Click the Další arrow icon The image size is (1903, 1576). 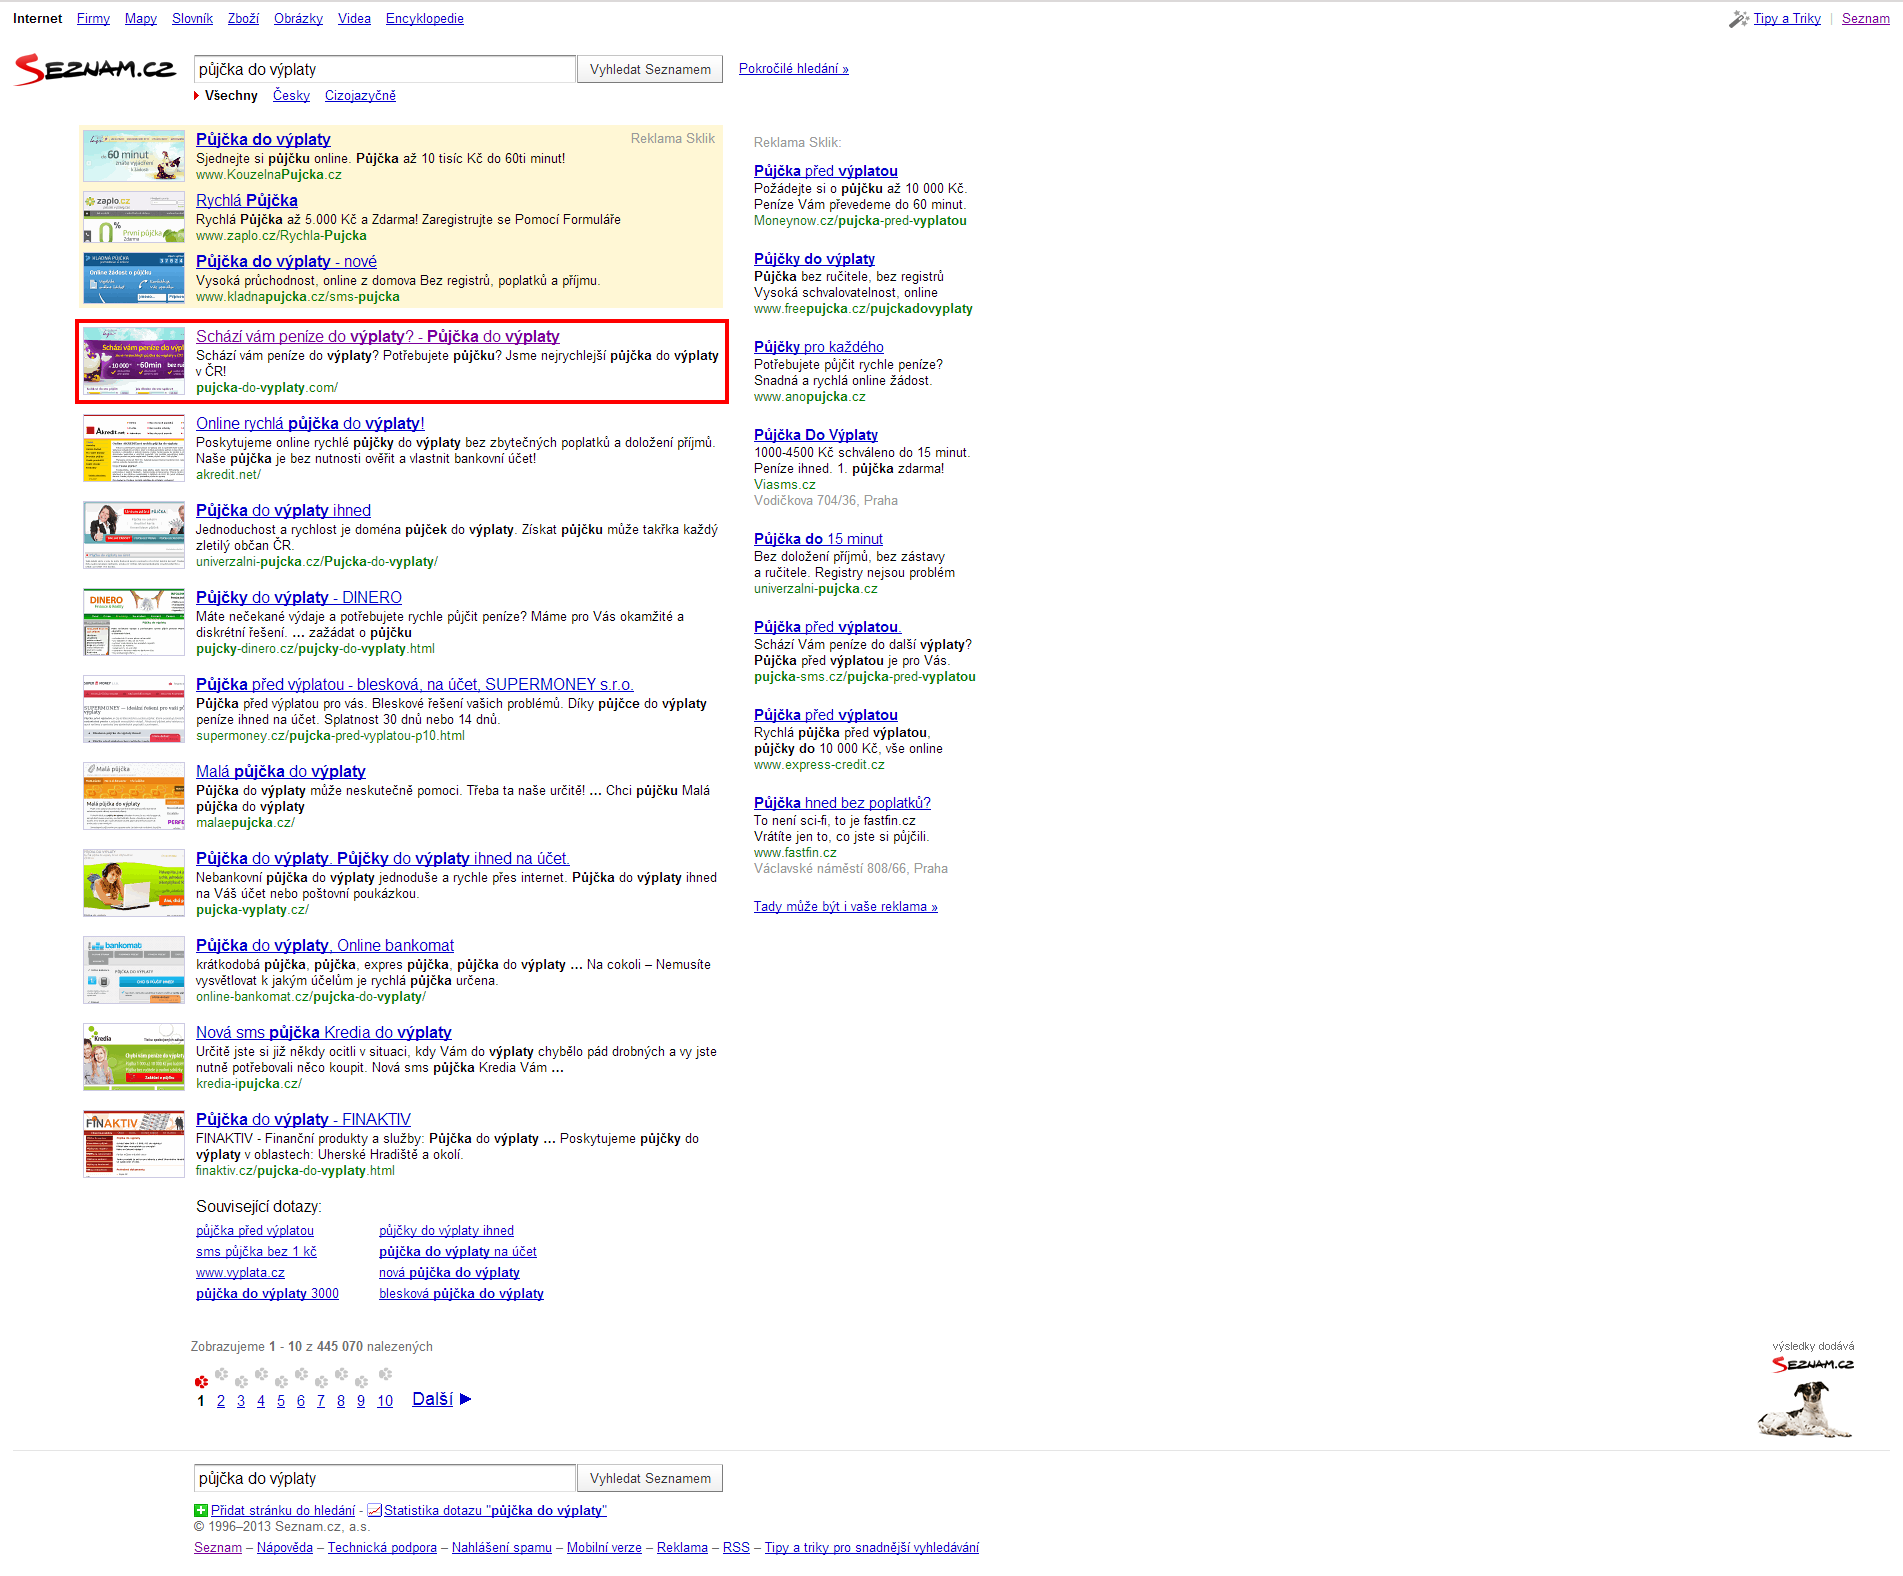point(465,1399)
